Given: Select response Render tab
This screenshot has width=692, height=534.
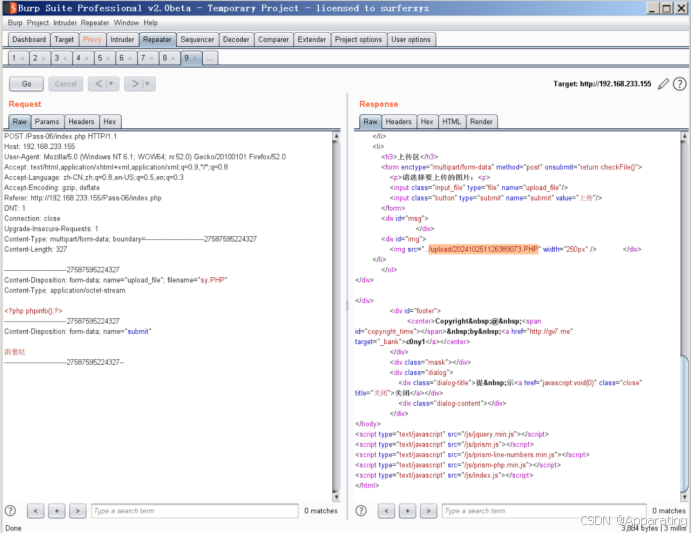Looking at the screenshot, I should point(481,121).
